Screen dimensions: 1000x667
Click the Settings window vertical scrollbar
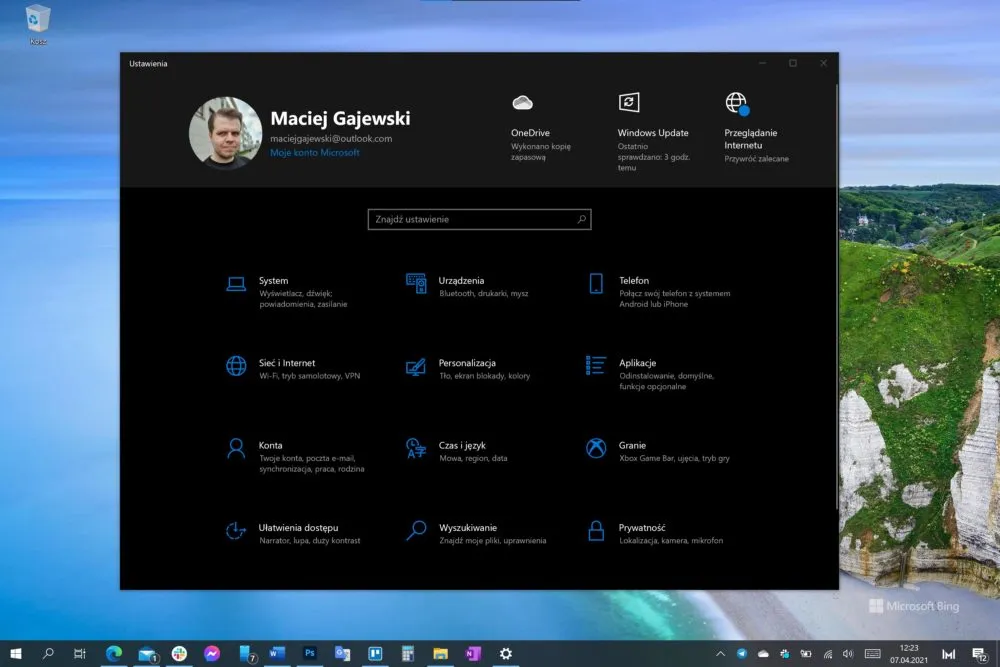[x=837, y=296]
